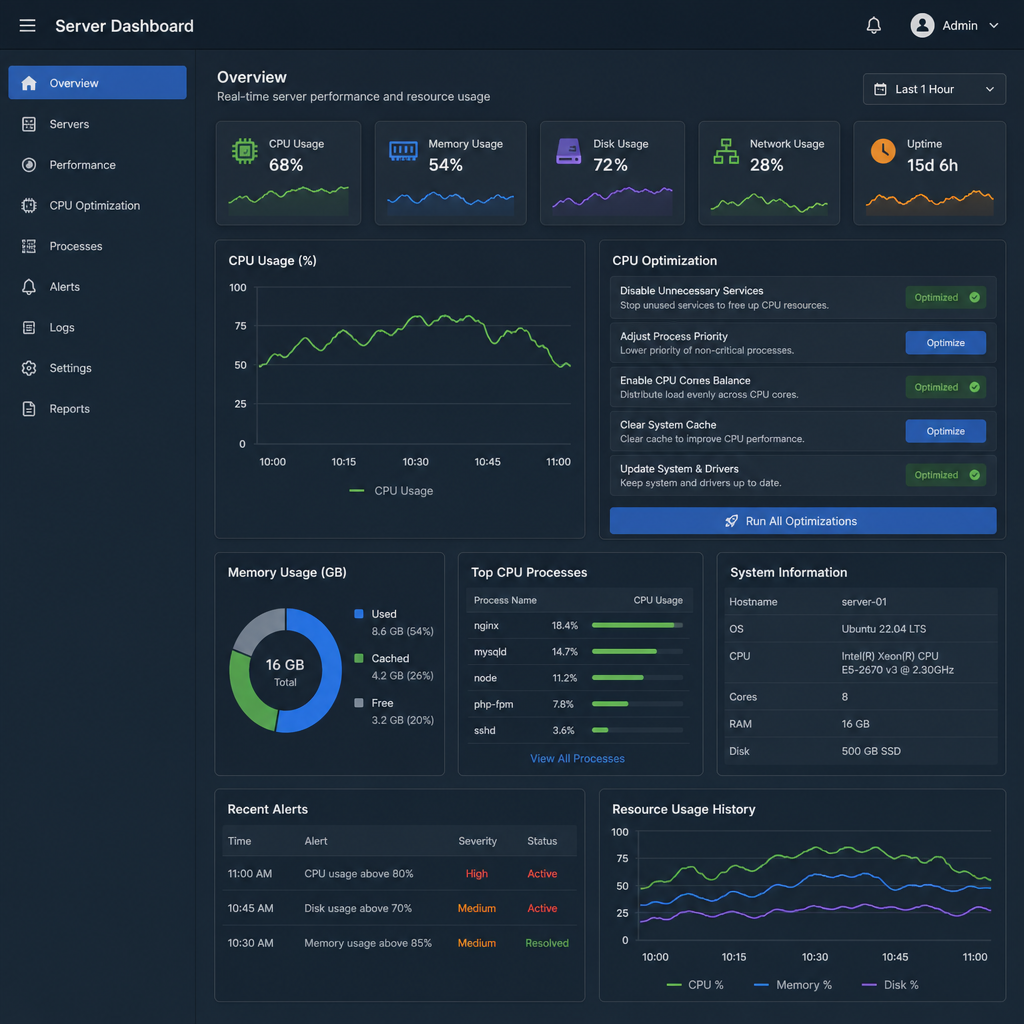Viewport: 1024px width, 1024px height.
Task: Open CPU Optimization menu item
Action: pyautogui.click(x=97, y=206)
